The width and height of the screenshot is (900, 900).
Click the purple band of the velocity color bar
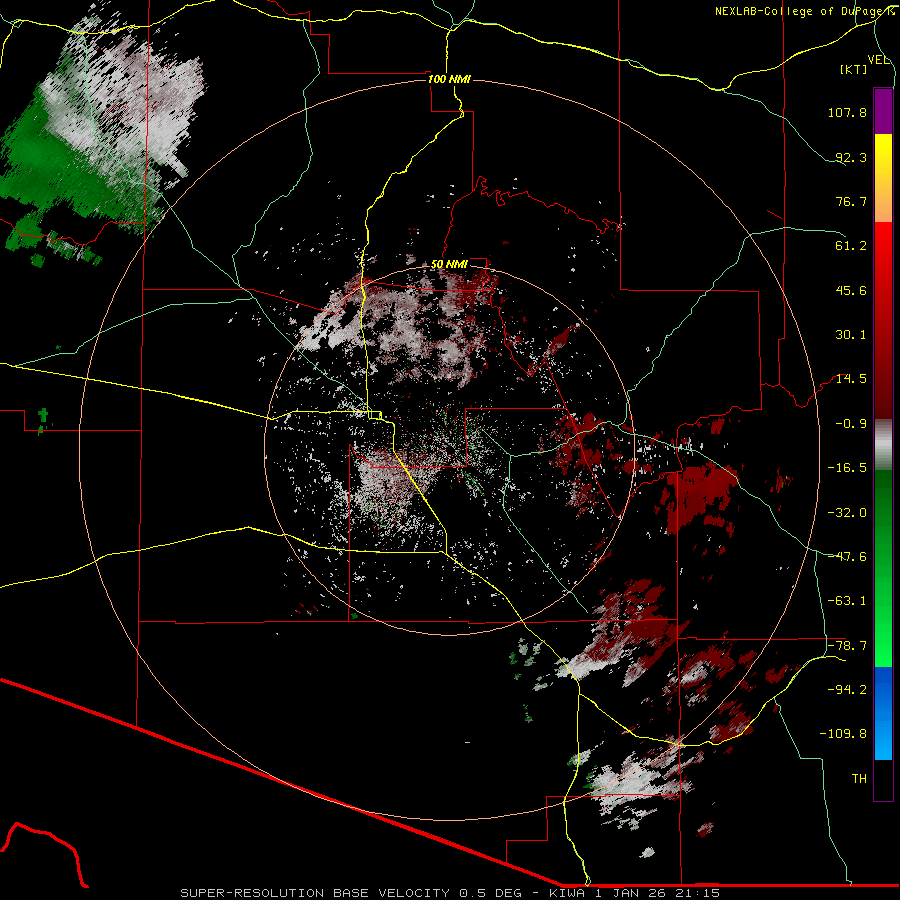[883, 112]
